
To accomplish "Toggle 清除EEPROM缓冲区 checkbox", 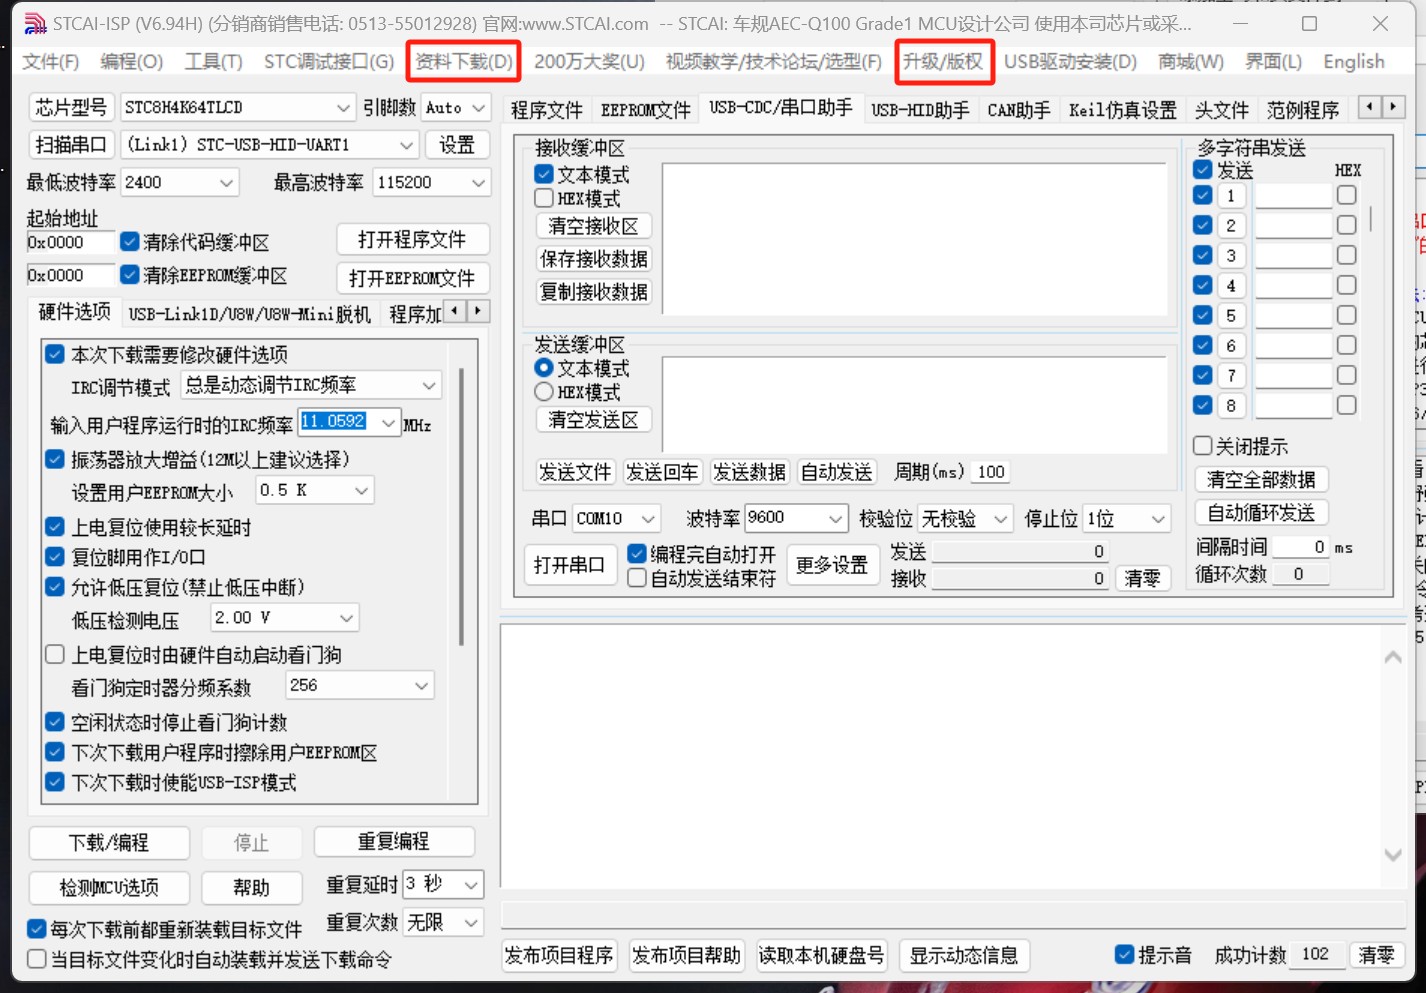I will pyautogui.click(x=130, y=275).
